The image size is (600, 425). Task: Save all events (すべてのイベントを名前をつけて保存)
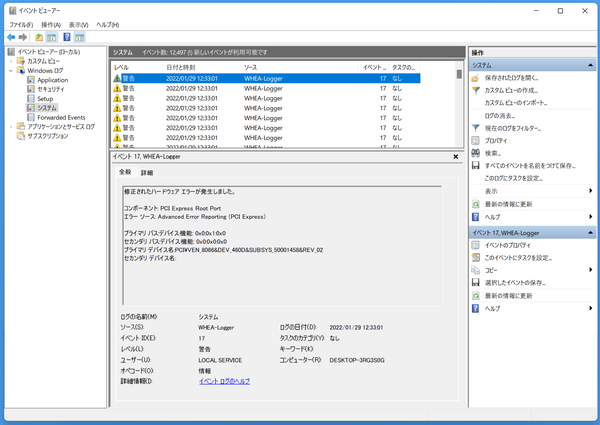pyautogui.click(x=530, y=166)
